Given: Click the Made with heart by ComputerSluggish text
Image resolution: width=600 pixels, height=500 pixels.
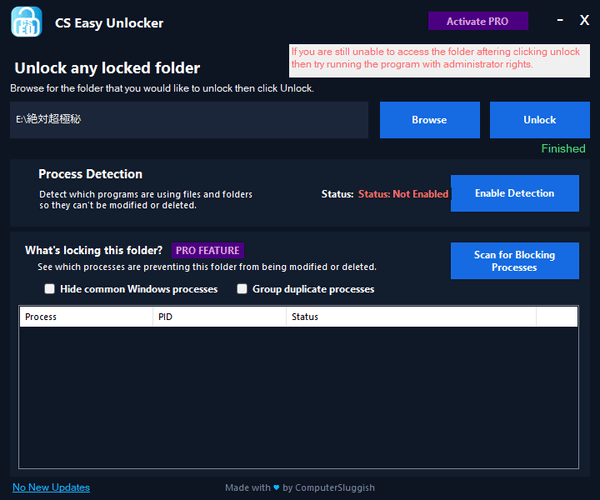Looking at the screenshot, I should [x=300, y=488].
